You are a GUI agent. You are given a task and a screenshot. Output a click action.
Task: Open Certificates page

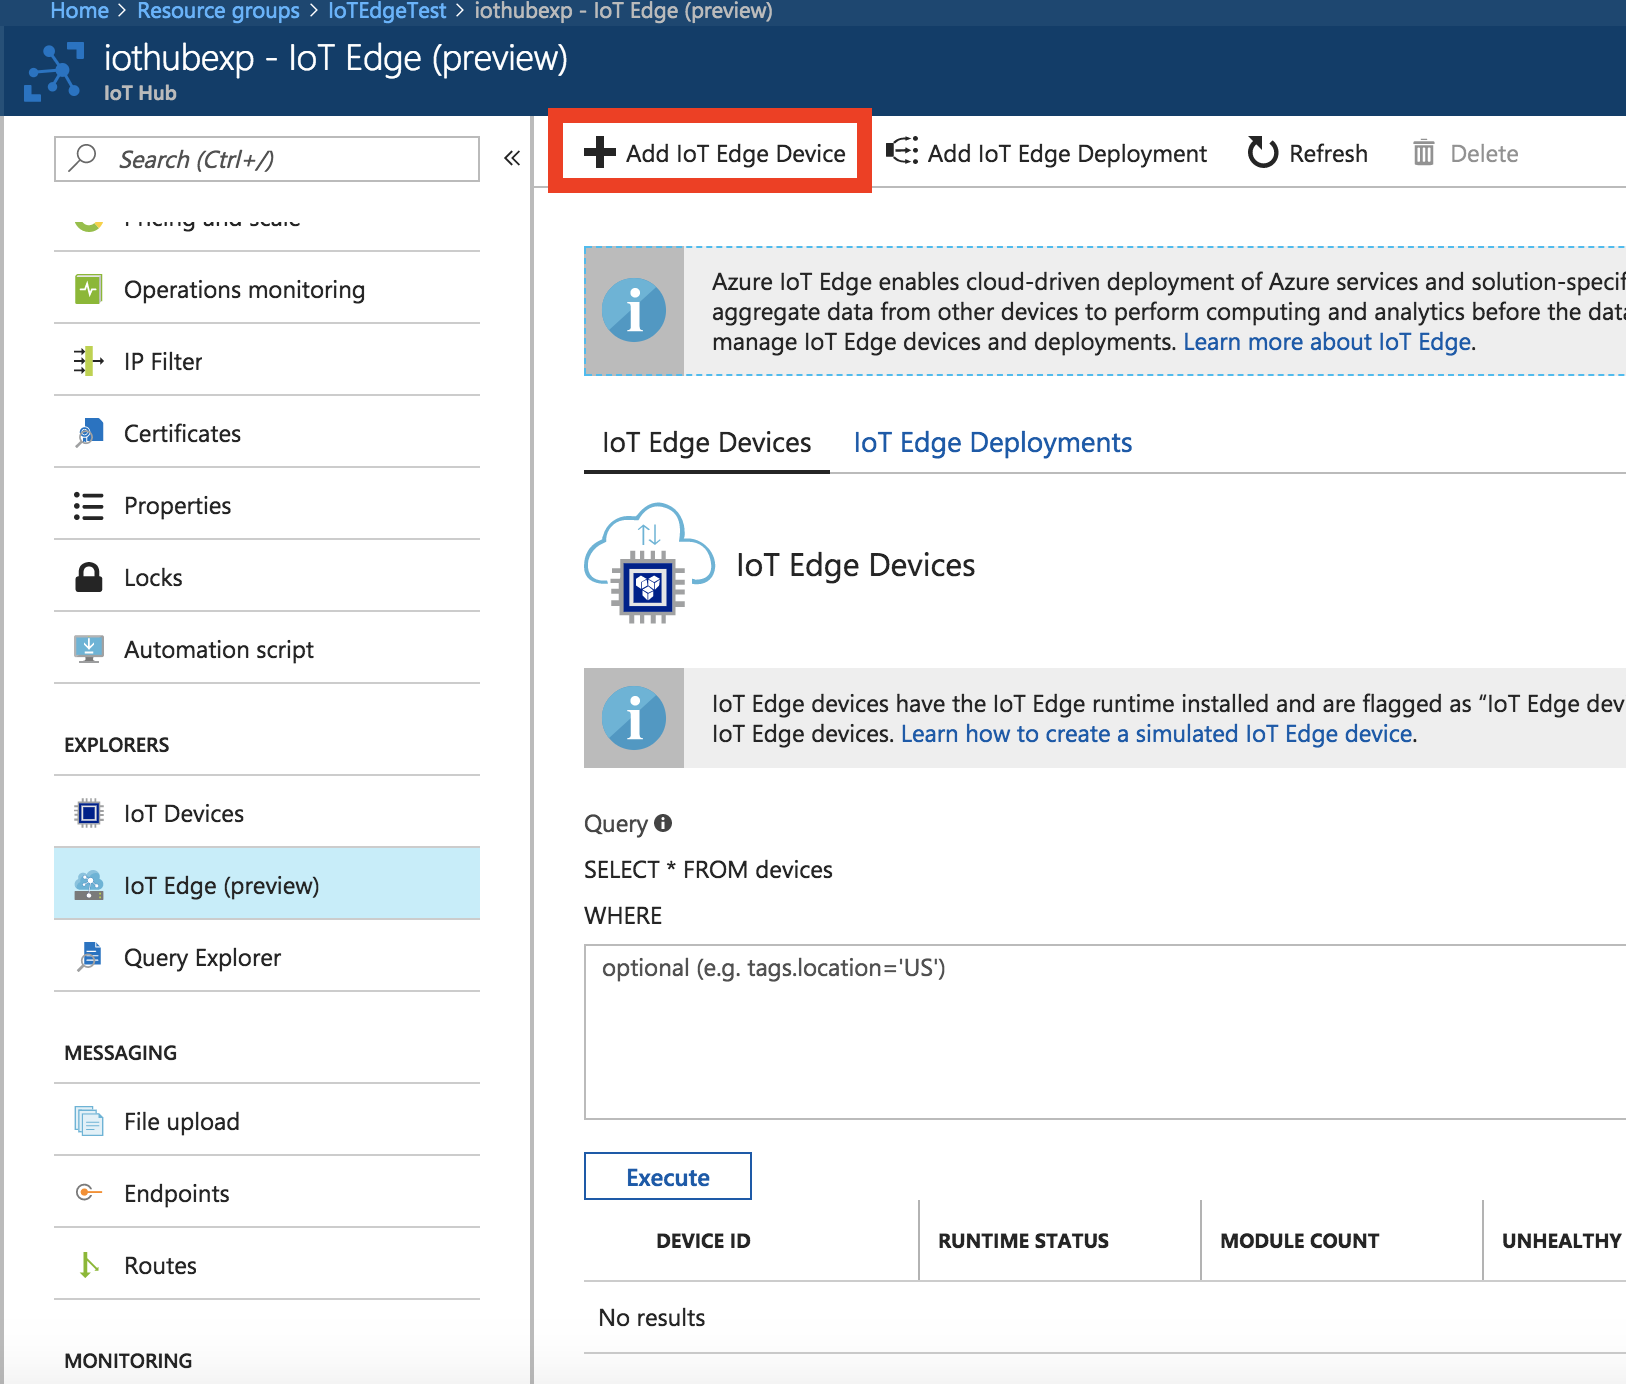pyautogui.click(x=267, y=433)
